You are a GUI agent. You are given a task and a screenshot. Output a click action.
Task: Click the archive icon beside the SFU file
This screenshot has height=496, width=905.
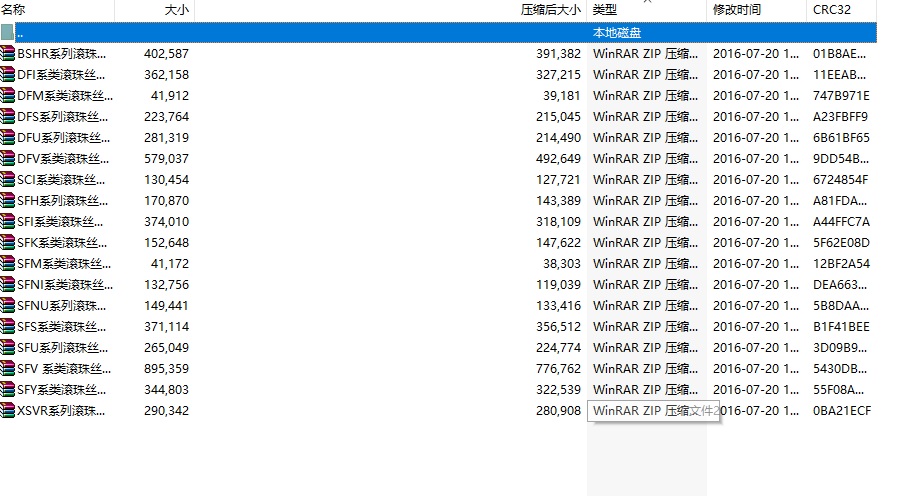(8, 348)
